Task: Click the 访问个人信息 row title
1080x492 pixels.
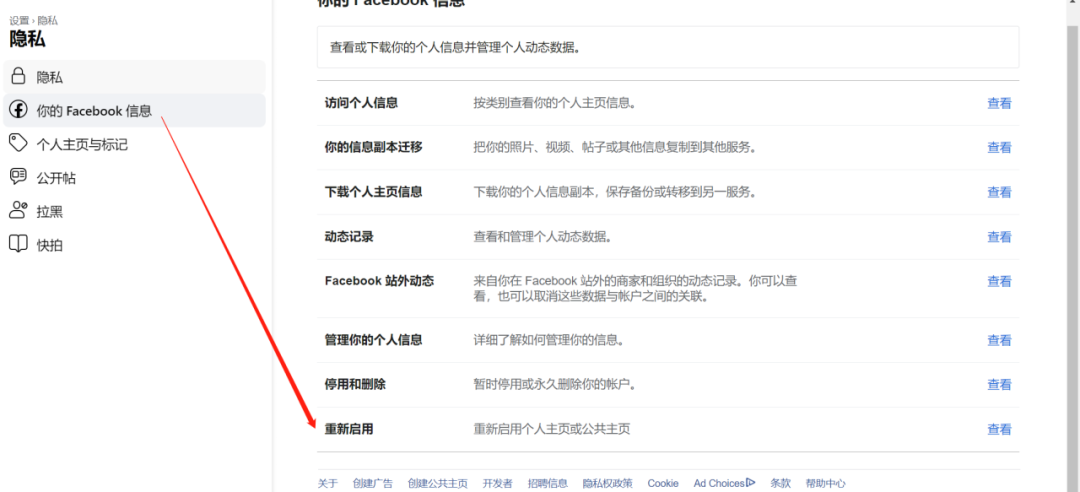Action: (x=361, y=103)
